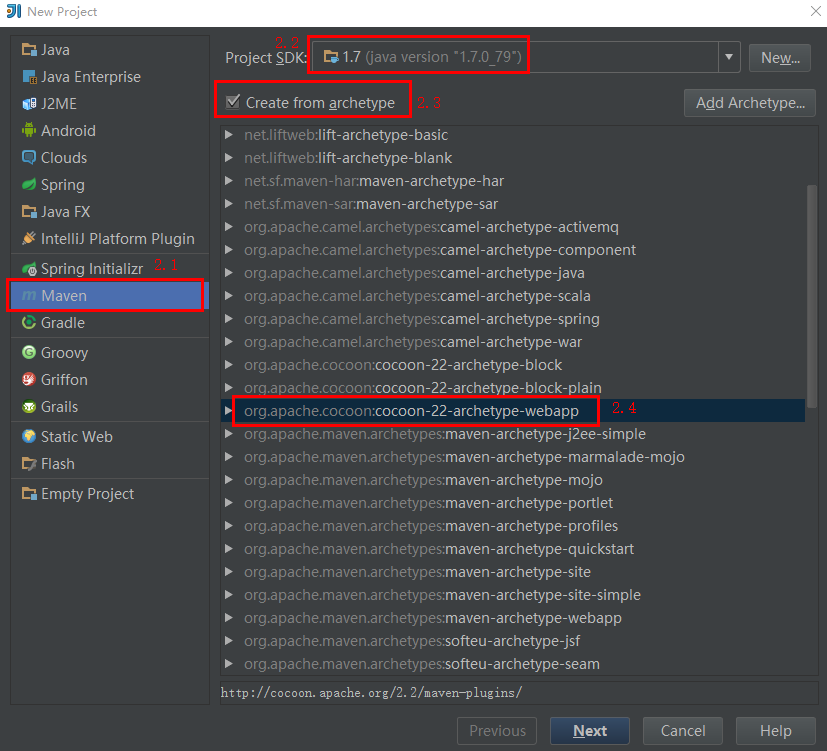Toggle the Create from archetype checkbox
The height and width of the screenshot is (751, 827).
pos(233,102)
